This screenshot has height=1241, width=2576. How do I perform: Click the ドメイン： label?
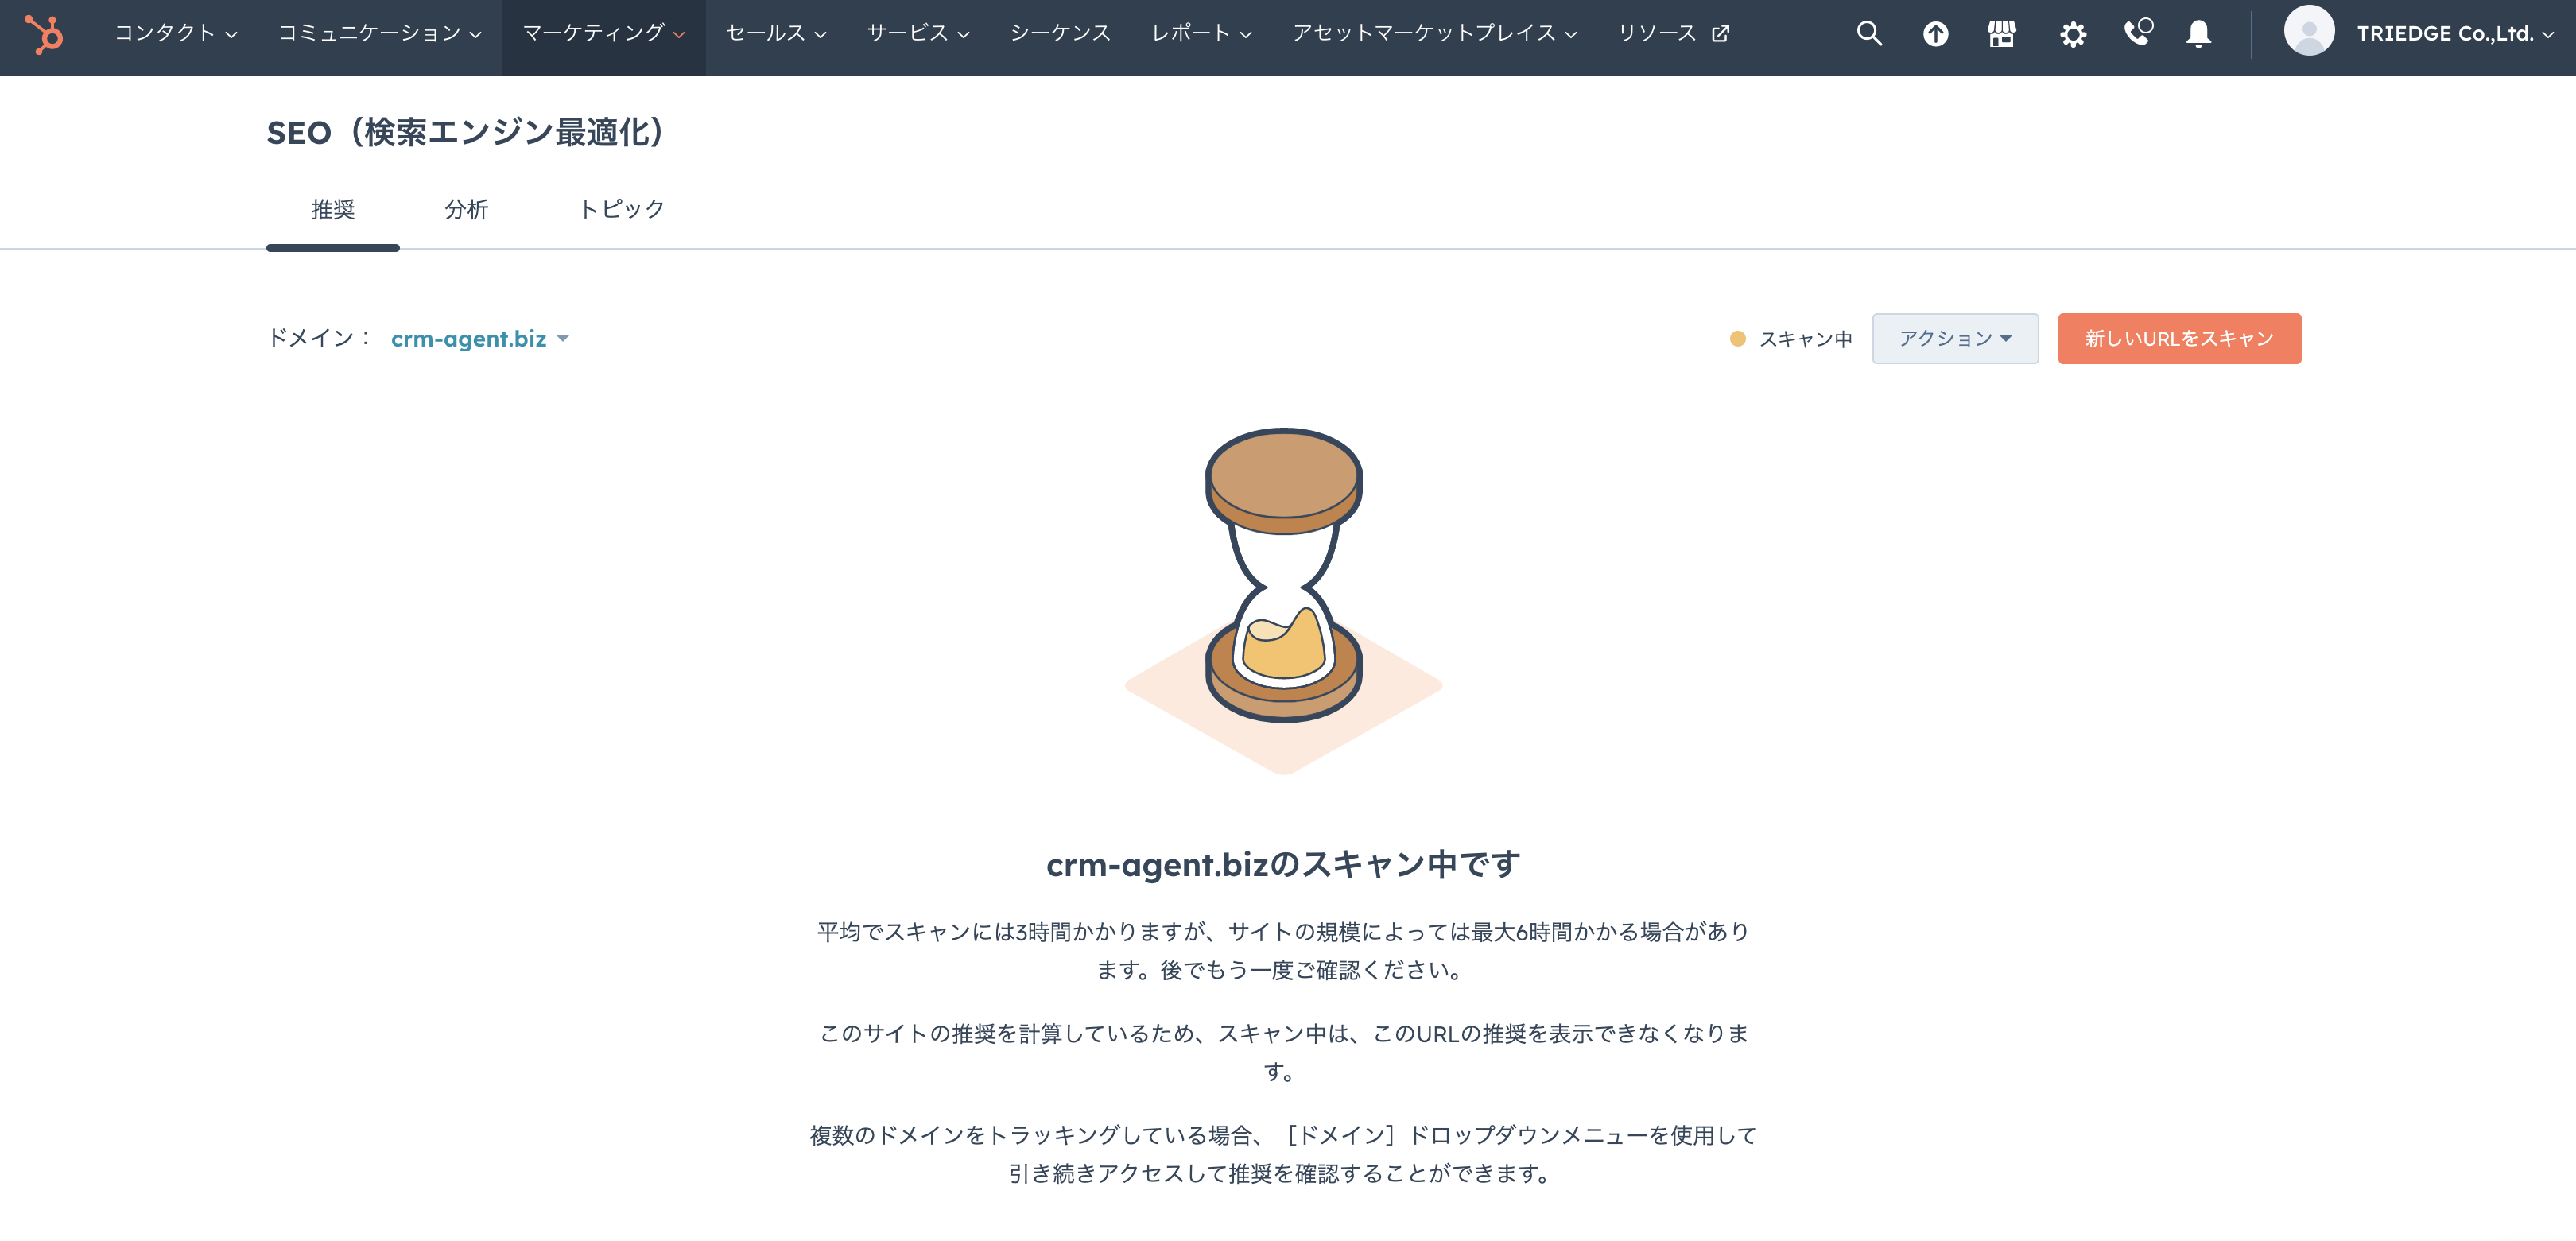320,338
